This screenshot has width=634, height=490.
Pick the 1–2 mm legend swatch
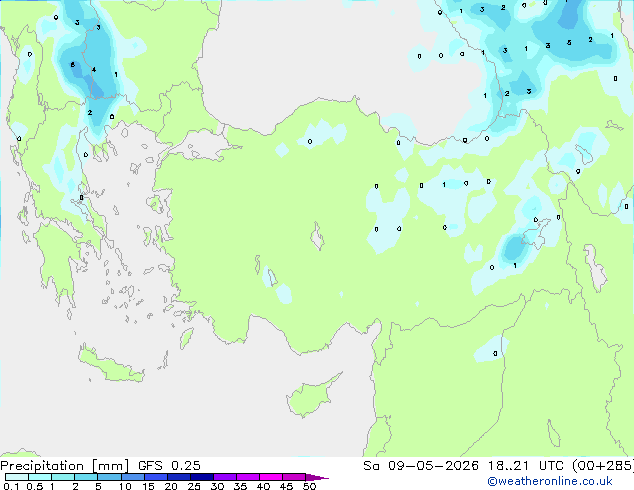click(63, 477)
